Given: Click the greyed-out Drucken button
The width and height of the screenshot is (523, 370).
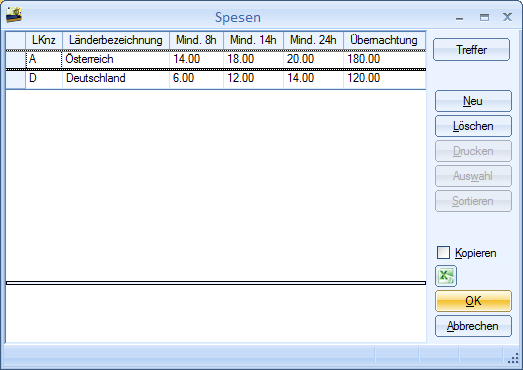Looking at the screenshot, I should pyautogui.click(x=473, y=151).
